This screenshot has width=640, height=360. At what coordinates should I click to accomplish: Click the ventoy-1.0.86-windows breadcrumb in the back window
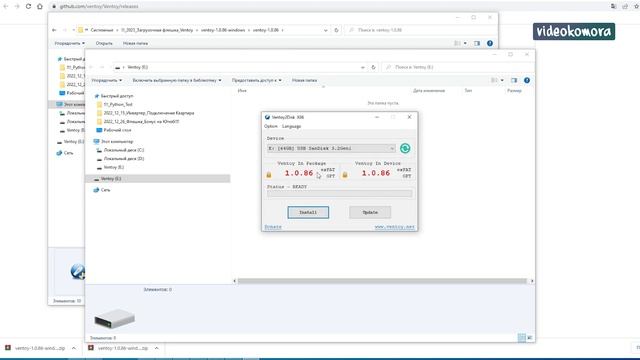click(x=223, y=30)
